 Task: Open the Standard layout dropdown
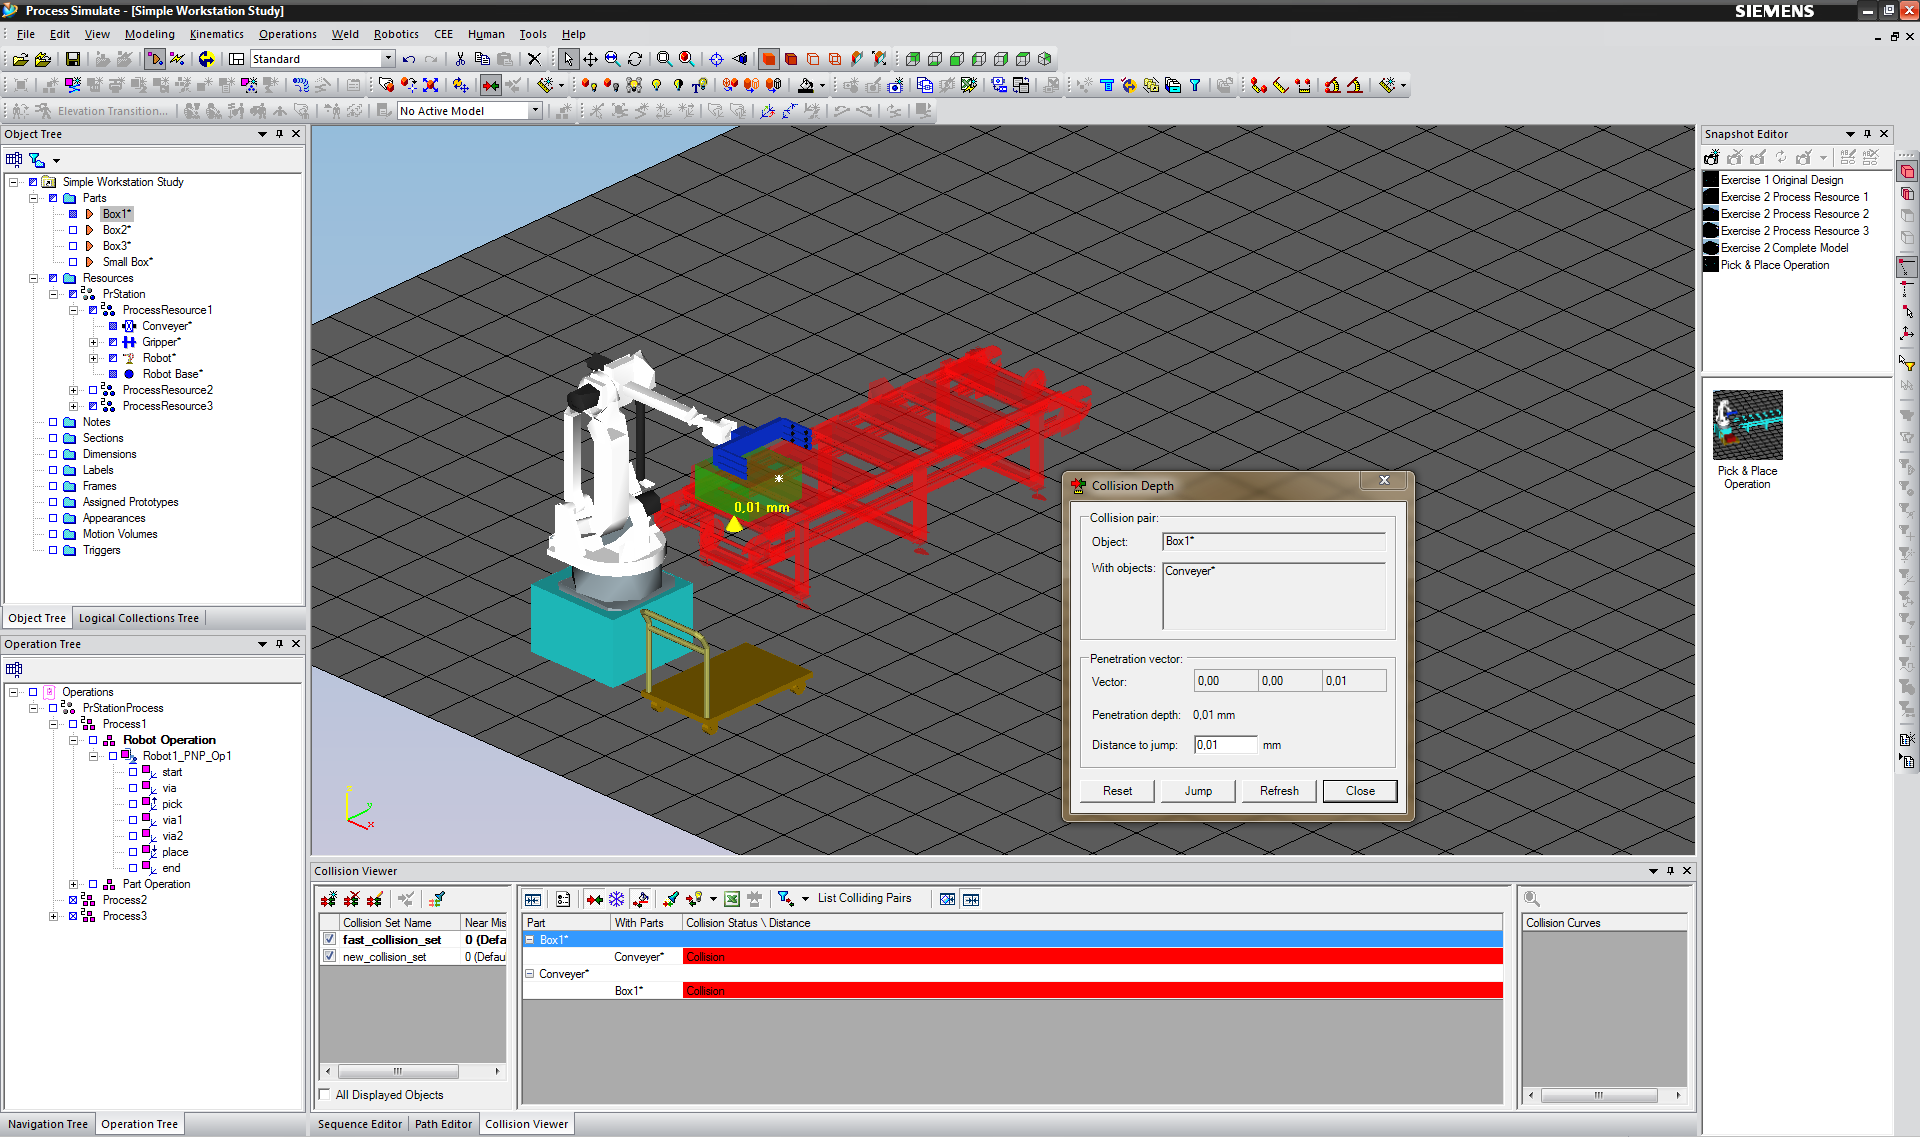(388, 59)
